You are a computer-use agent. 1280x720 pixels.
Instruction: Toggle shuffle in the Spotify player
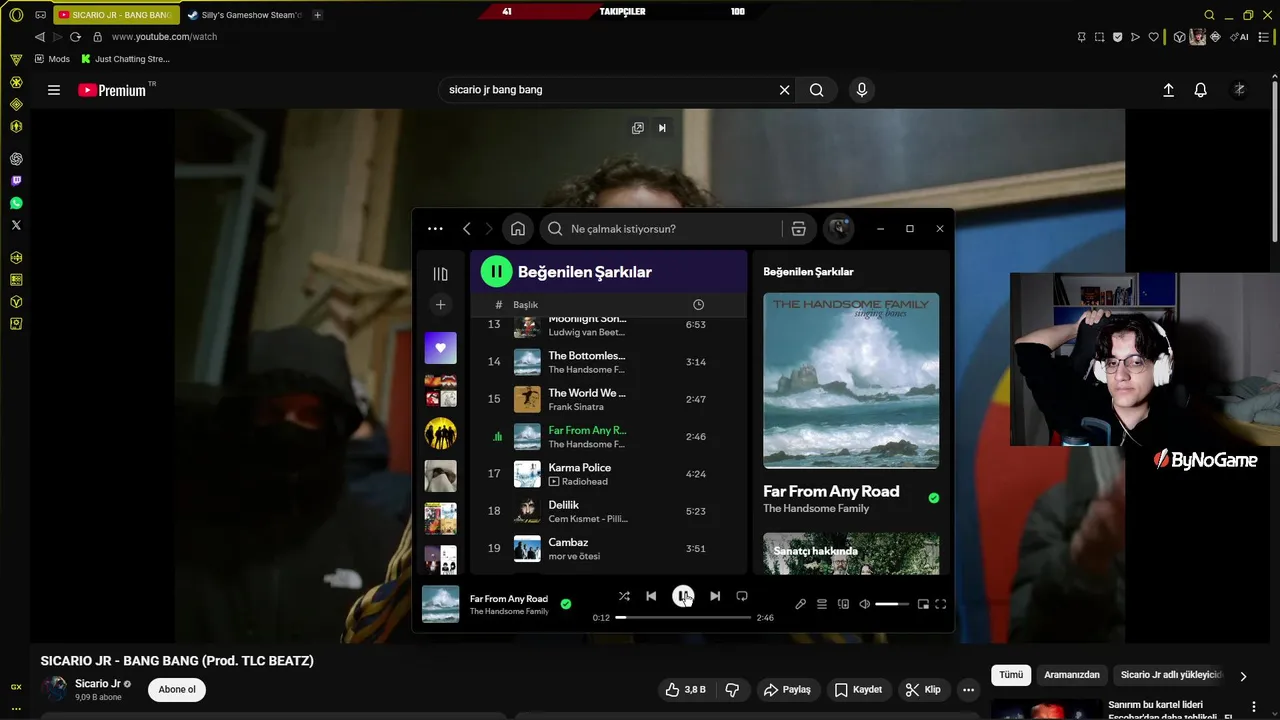(624, 596)
